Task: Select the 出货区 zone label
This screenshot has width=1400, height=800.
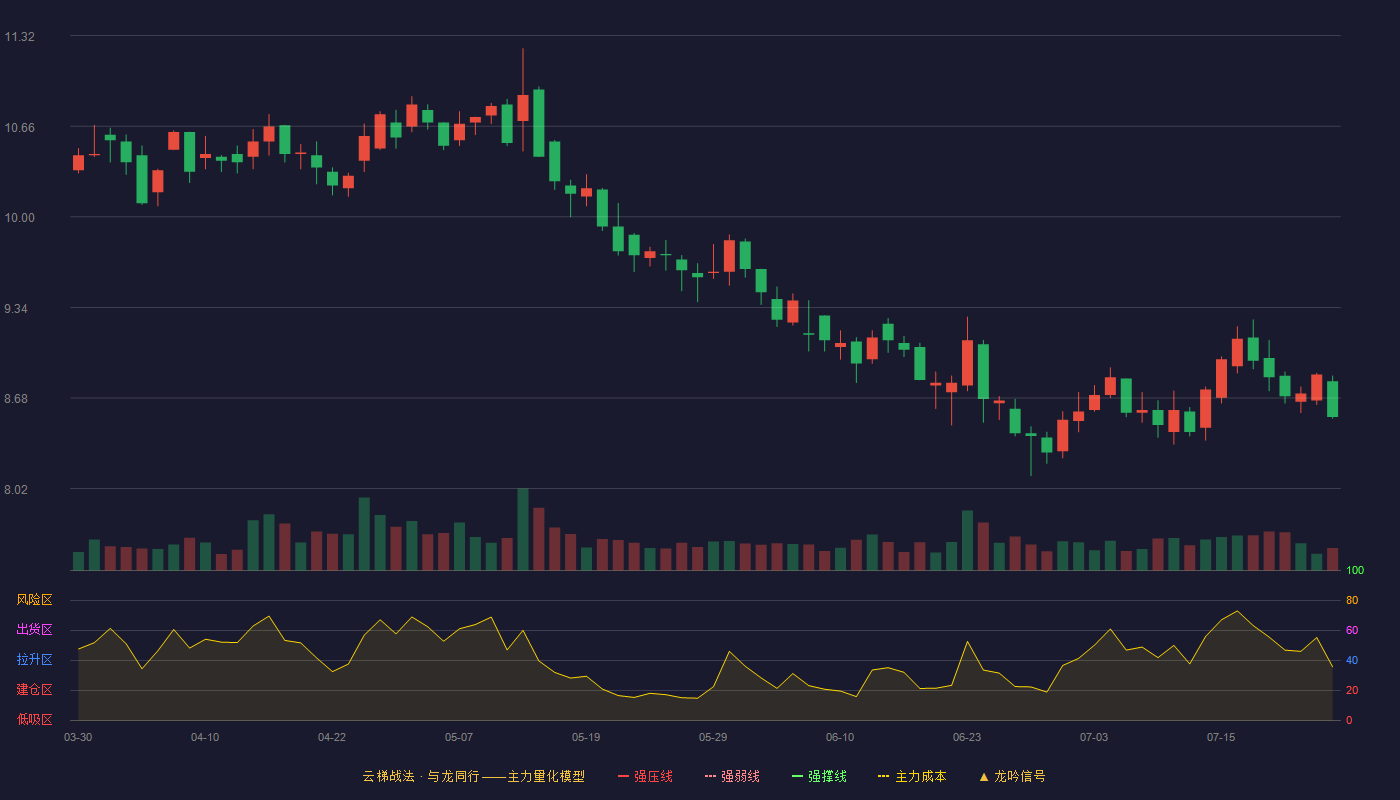Action: pos(34,630)
